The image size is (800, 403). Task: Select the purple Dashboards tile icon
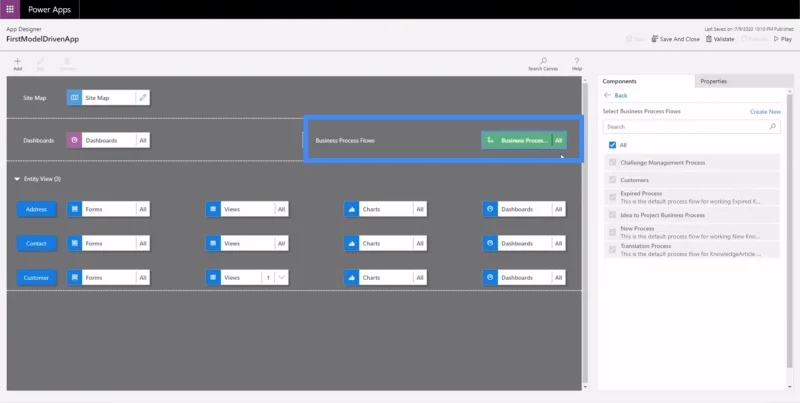pos(74,140)
